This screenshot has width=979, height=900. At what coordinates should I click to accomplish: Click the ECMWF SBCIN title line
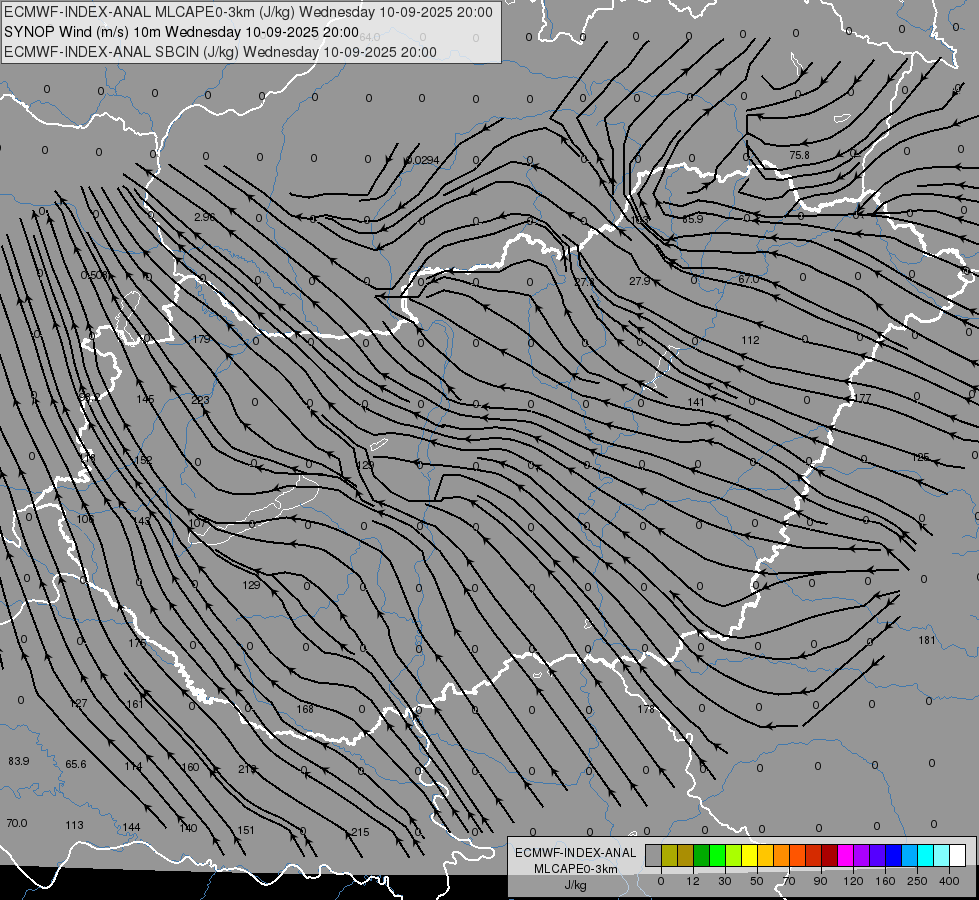click(x=220, y=52)
